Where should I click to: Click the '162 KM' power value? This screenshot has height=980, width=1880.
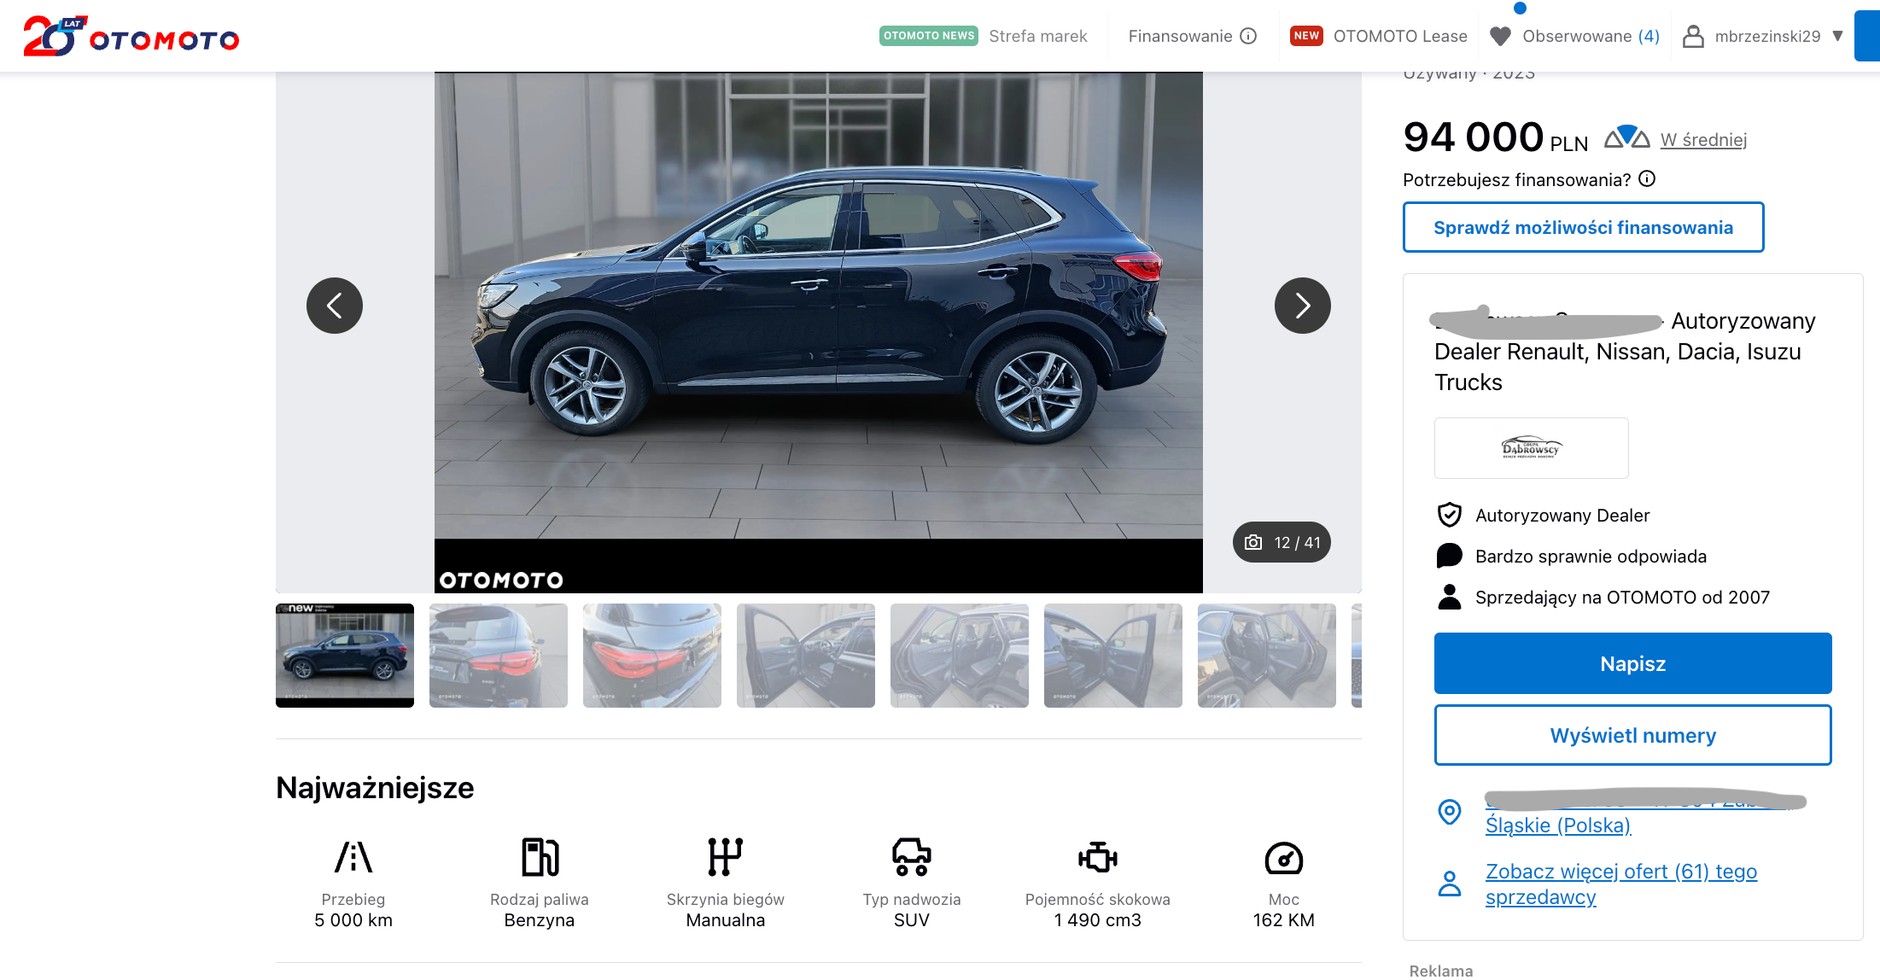(1284, 920)
